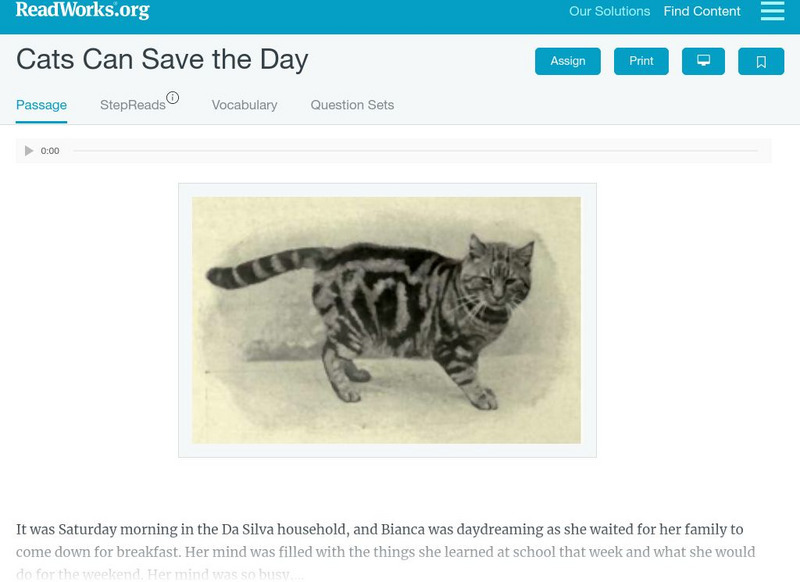800x582 pixels.
Task: Navigate to Find Content
Action: click(702, 12)
